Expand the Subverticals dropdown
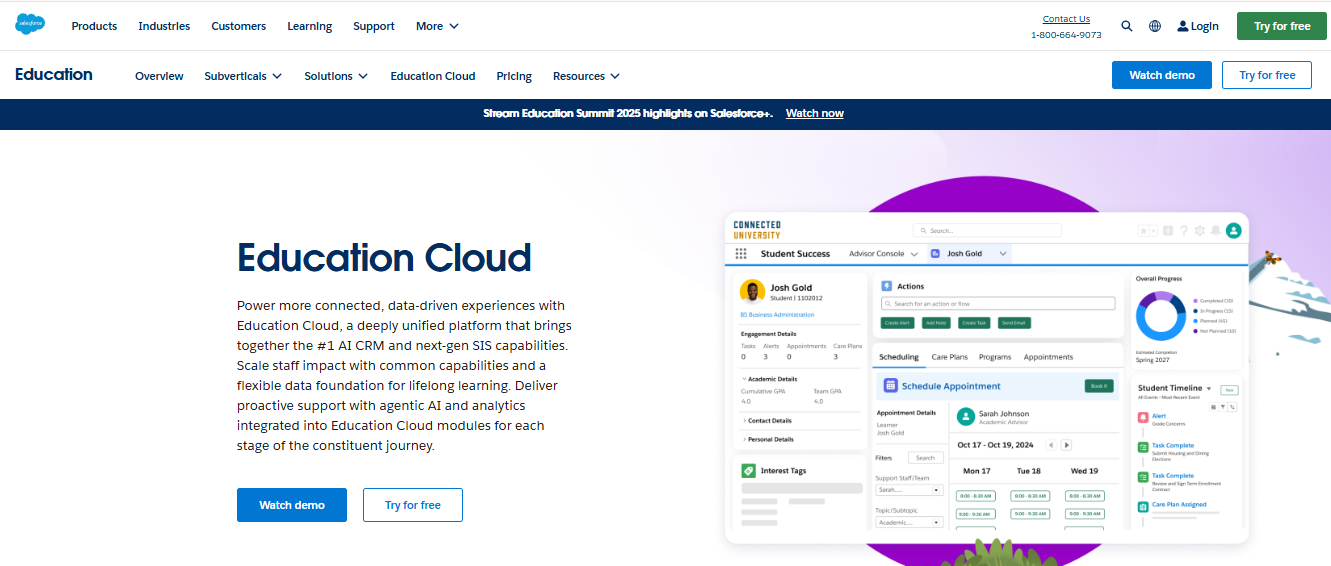 pyautogui.click(x=243, y=76)
